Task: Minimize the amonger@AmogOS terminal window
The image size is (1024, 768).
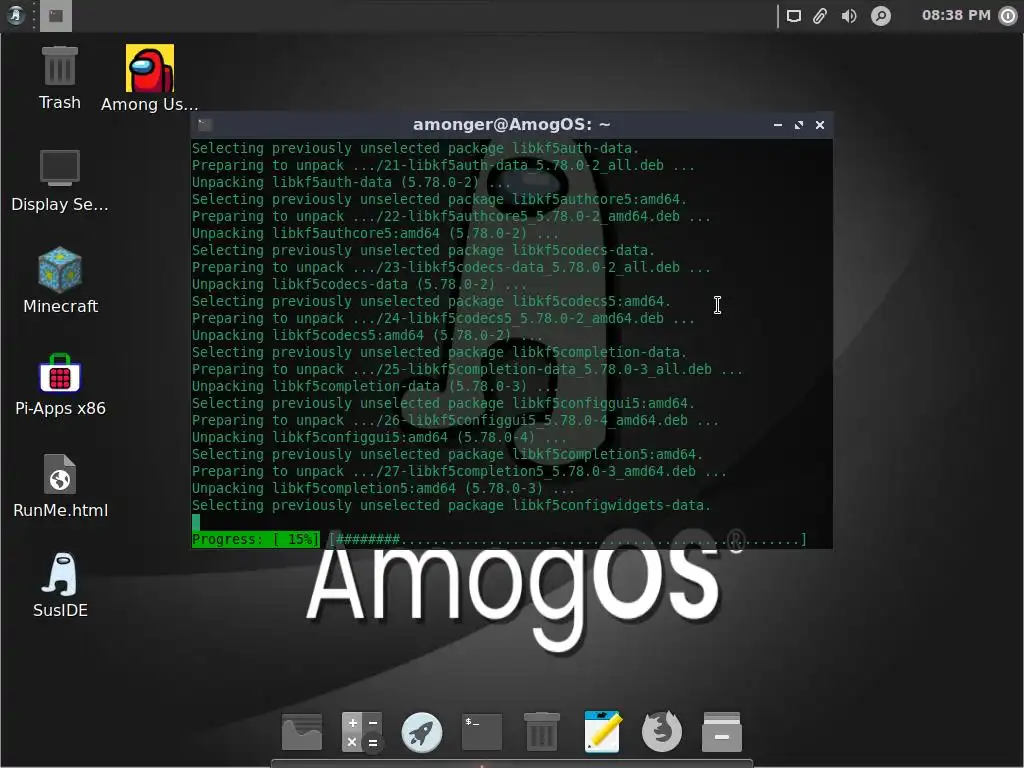Action: click(778, 125)
